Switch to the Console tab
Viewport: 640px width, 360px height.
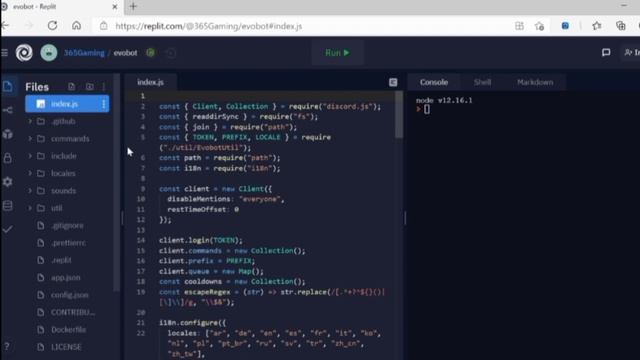pyautogui.click(x=434, y=82)
